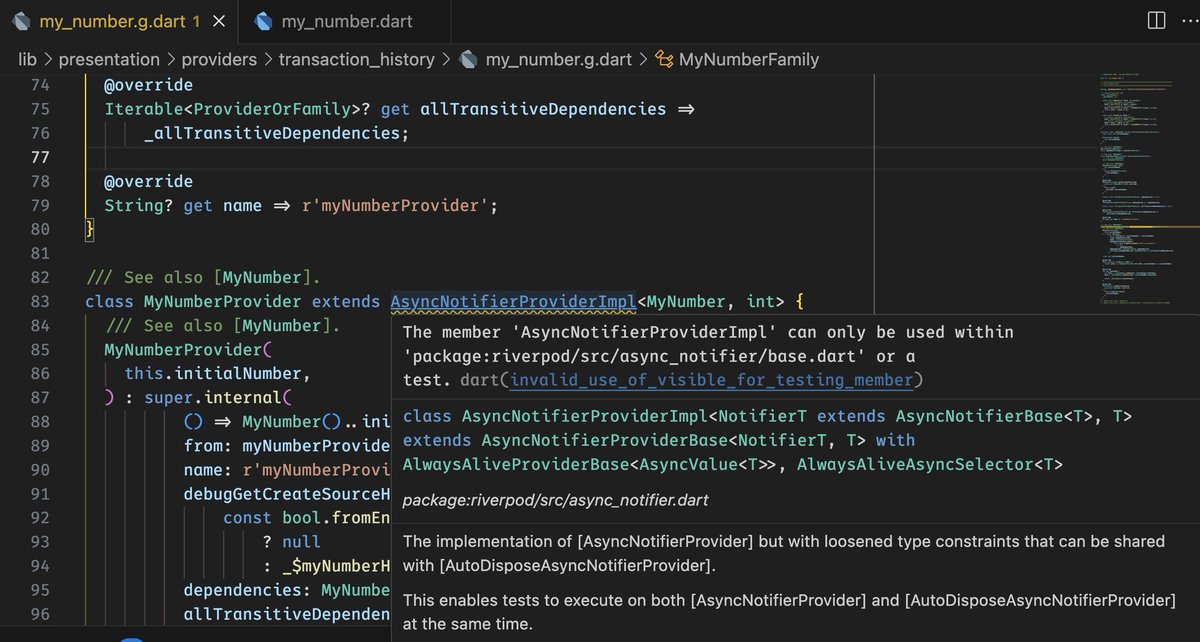1200x642 pixels.
Task: Click the split editor icon
Action: point(1155,20)
